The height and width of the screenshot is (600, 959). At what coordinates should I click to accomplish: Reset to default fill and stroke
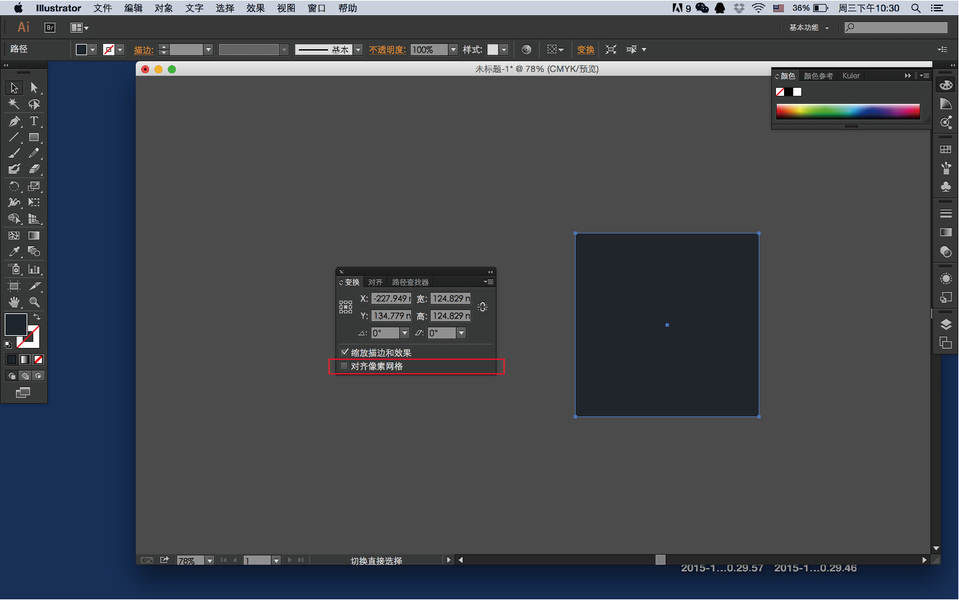(x=8, y=345)
